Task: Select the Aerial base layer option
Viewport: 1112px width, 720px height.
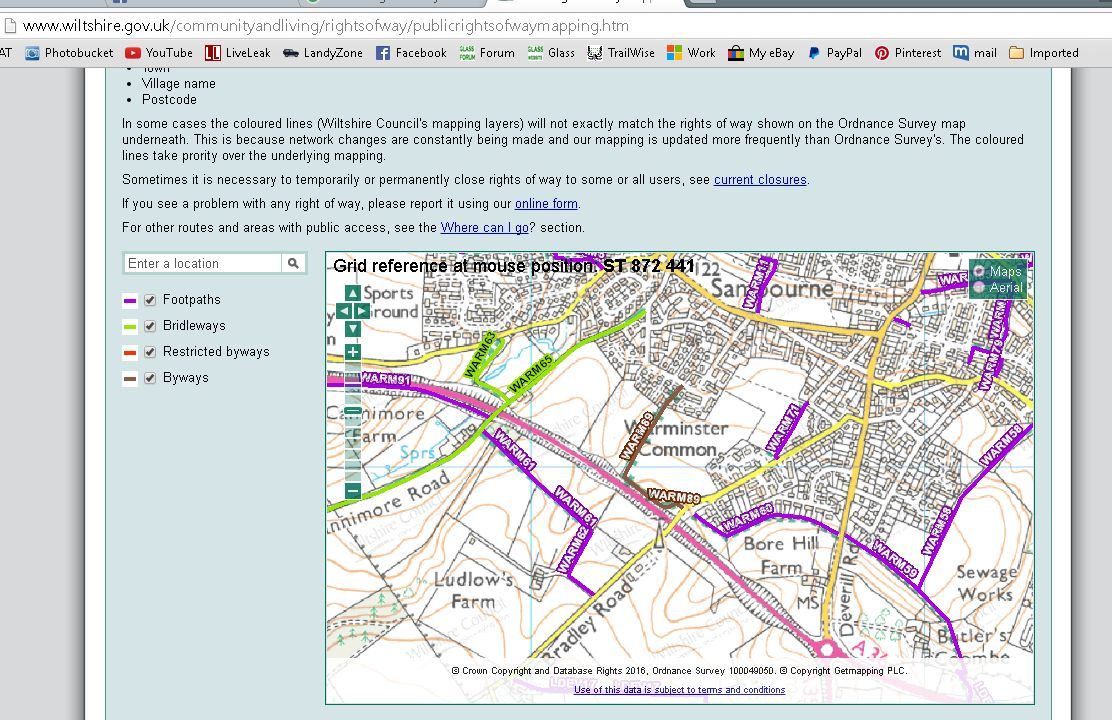Action: 979,287
